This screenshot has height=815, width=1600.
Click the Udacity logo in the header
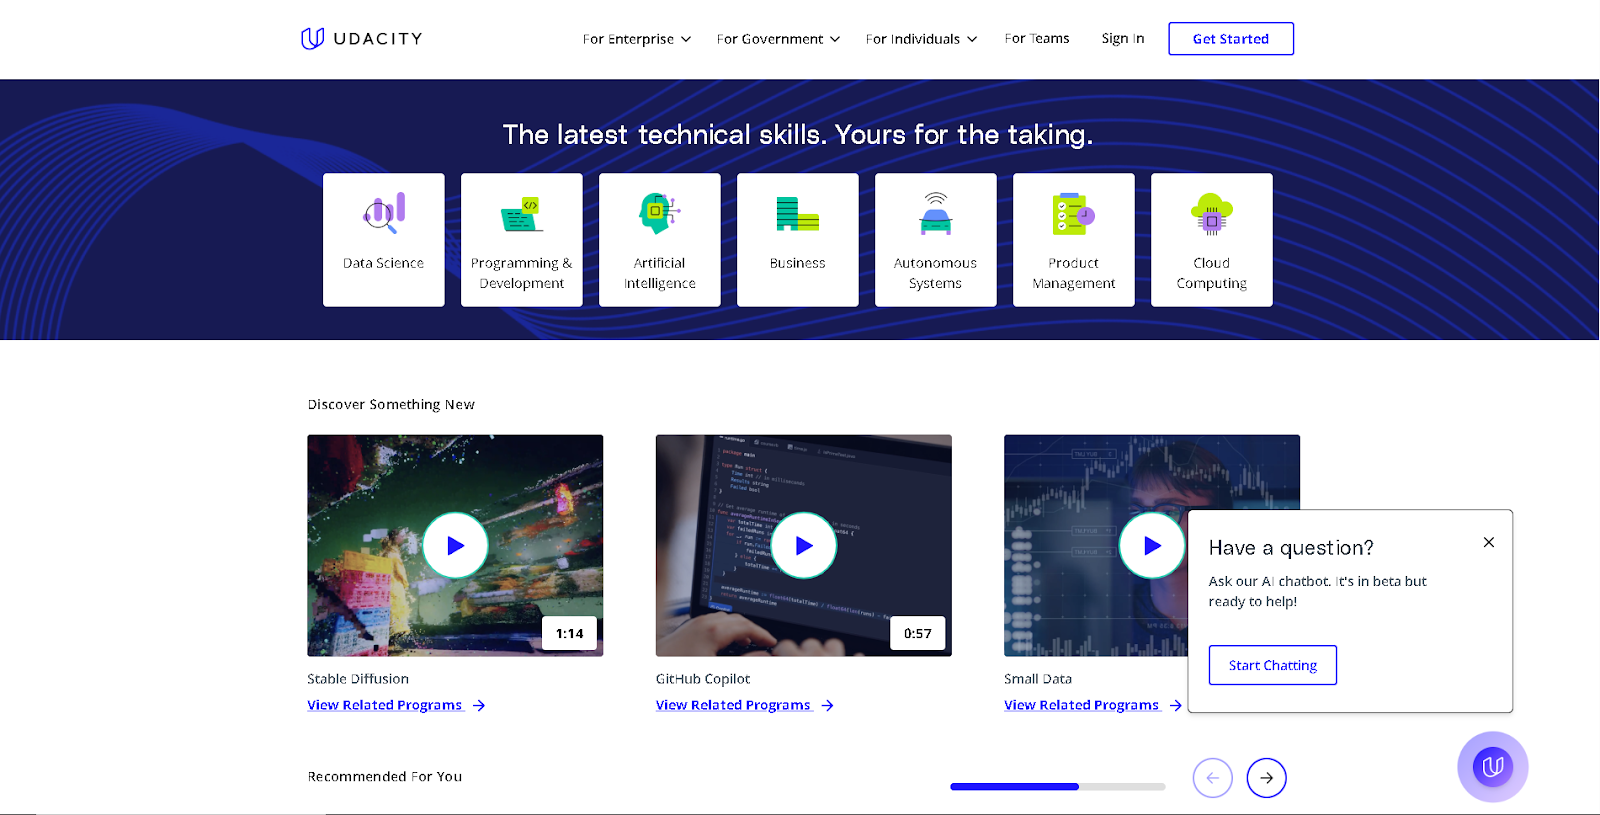tap(361, 38)
